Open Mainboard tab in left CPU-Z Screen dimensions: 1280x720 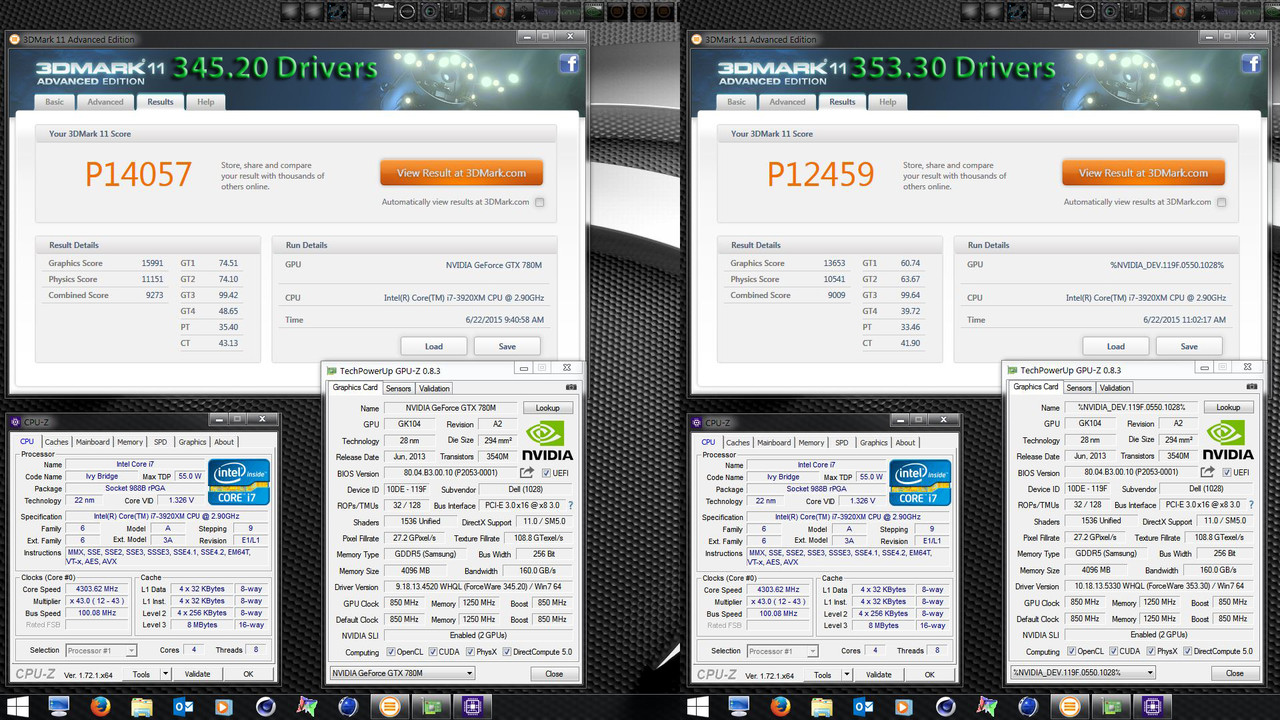click(93, 441)
